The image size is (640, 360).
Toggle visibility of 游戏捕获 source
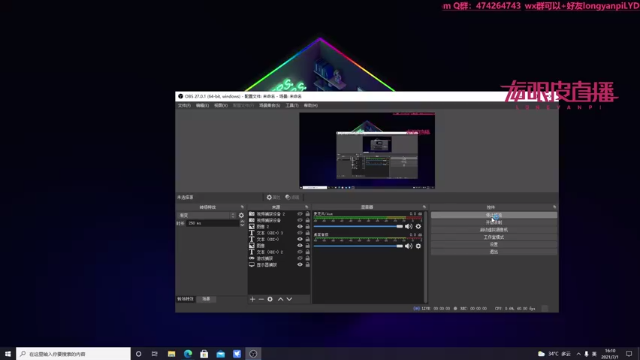300,258
